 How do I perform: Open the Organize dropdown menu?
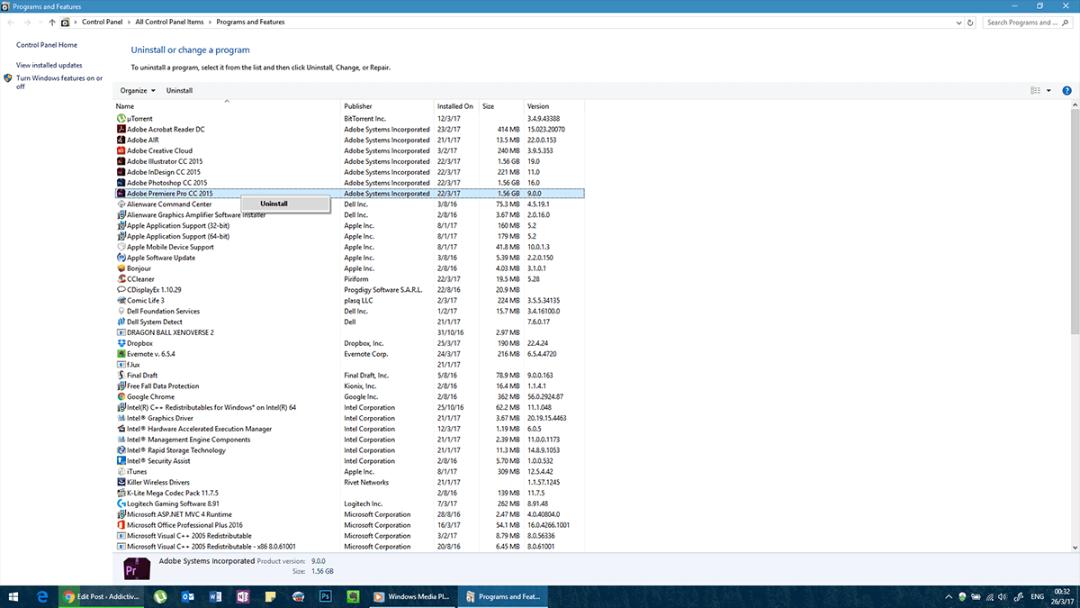click(138, 90)
